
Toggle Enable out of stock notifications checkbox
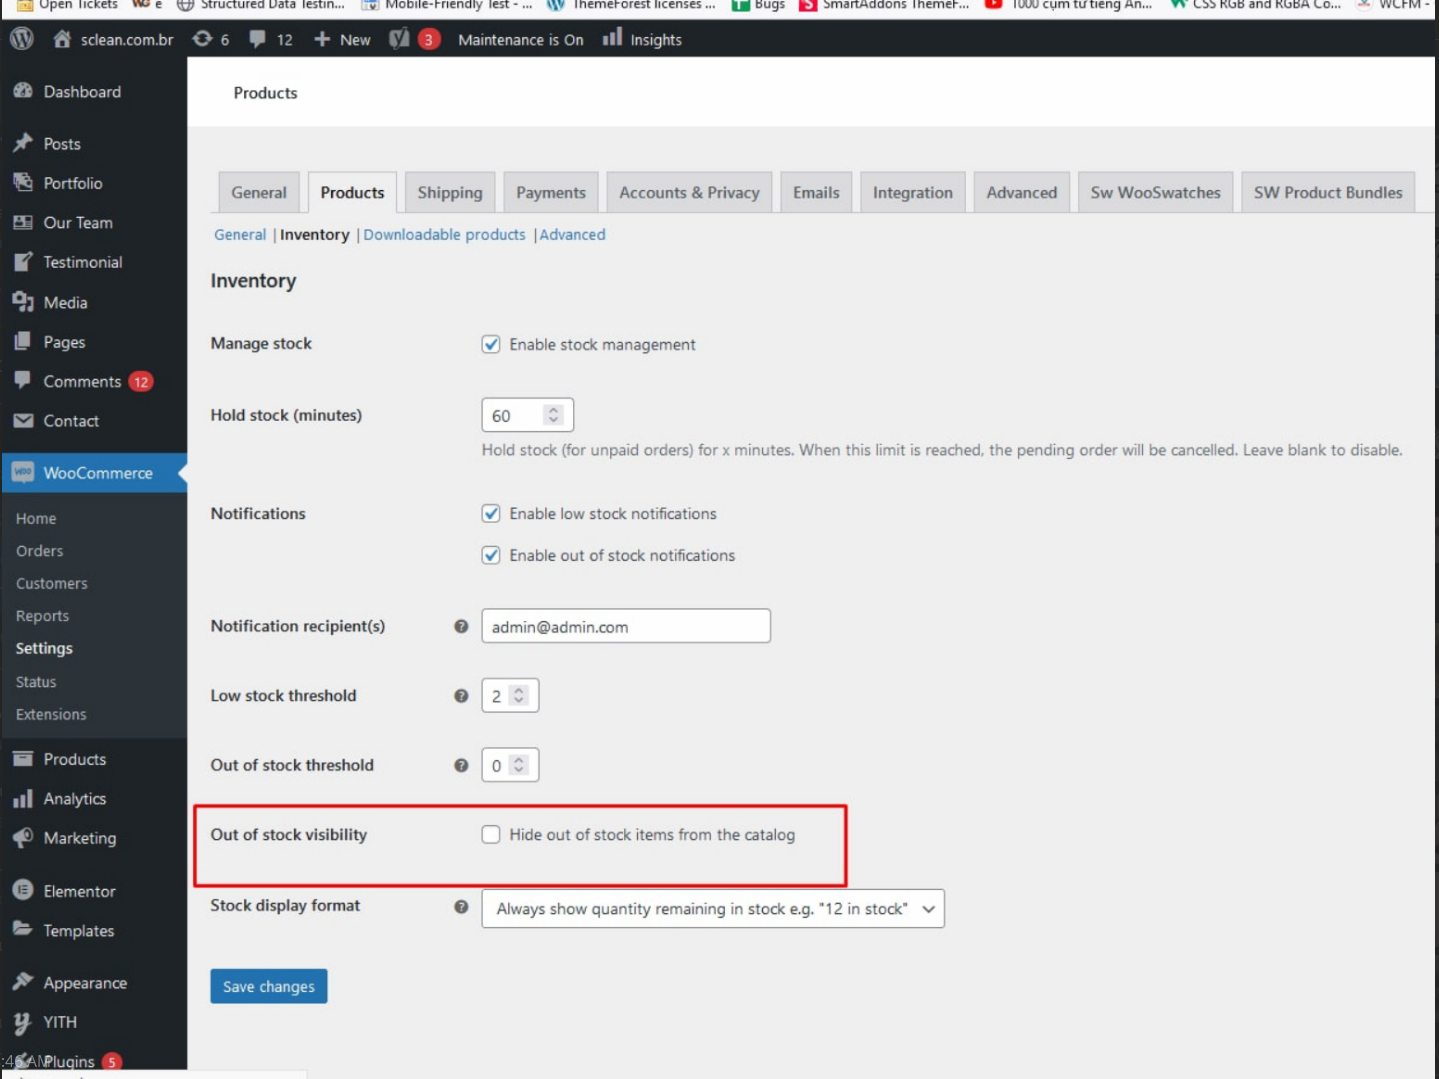point(491,555)
